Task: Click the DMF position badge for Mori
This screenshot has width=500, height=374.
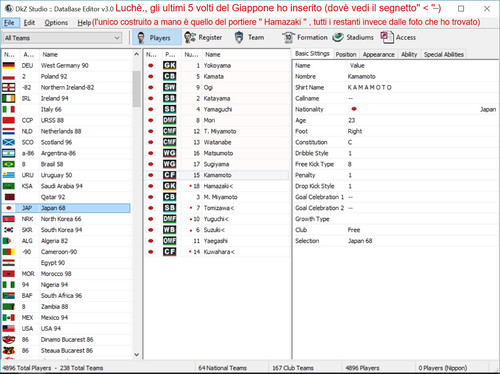Action: pyautogui.click(x=169, y=120)
